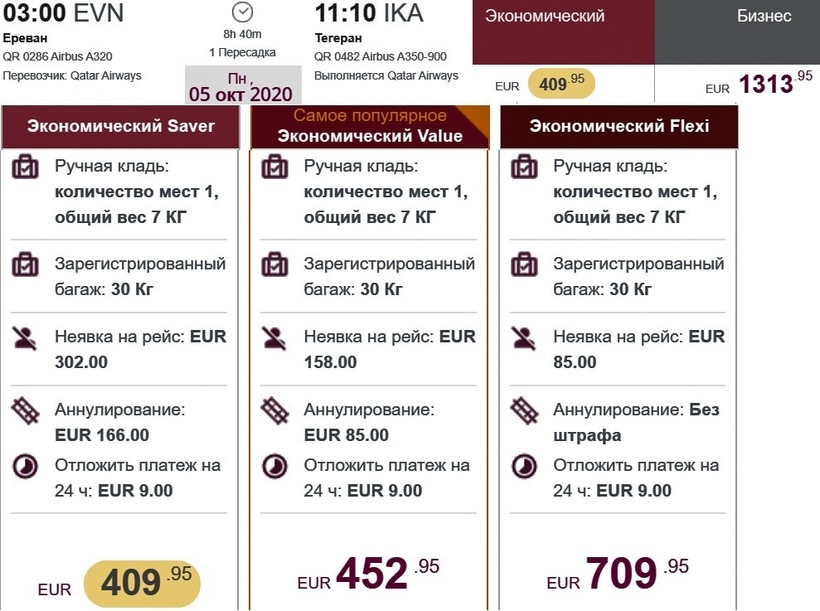Click no-show icon in Flexi column
Screen dimensions: 820x611
(524, 337)
